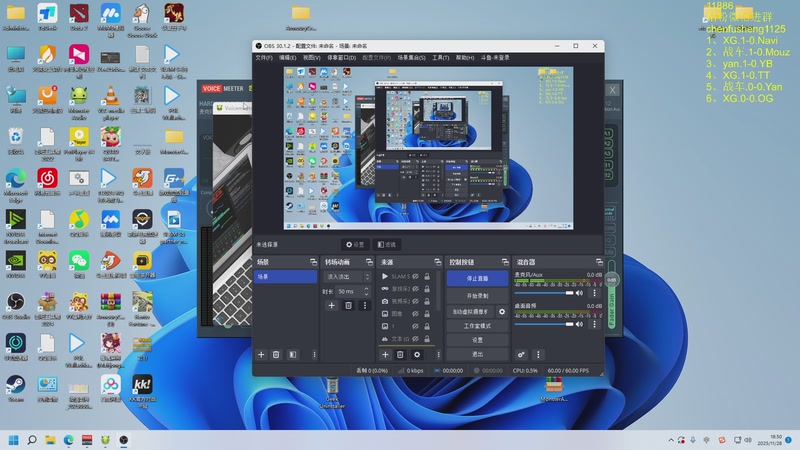The image size is (800, 450).
Task: Pop out the 场景 dock with its float icon
Action: [x=313, y=262]
